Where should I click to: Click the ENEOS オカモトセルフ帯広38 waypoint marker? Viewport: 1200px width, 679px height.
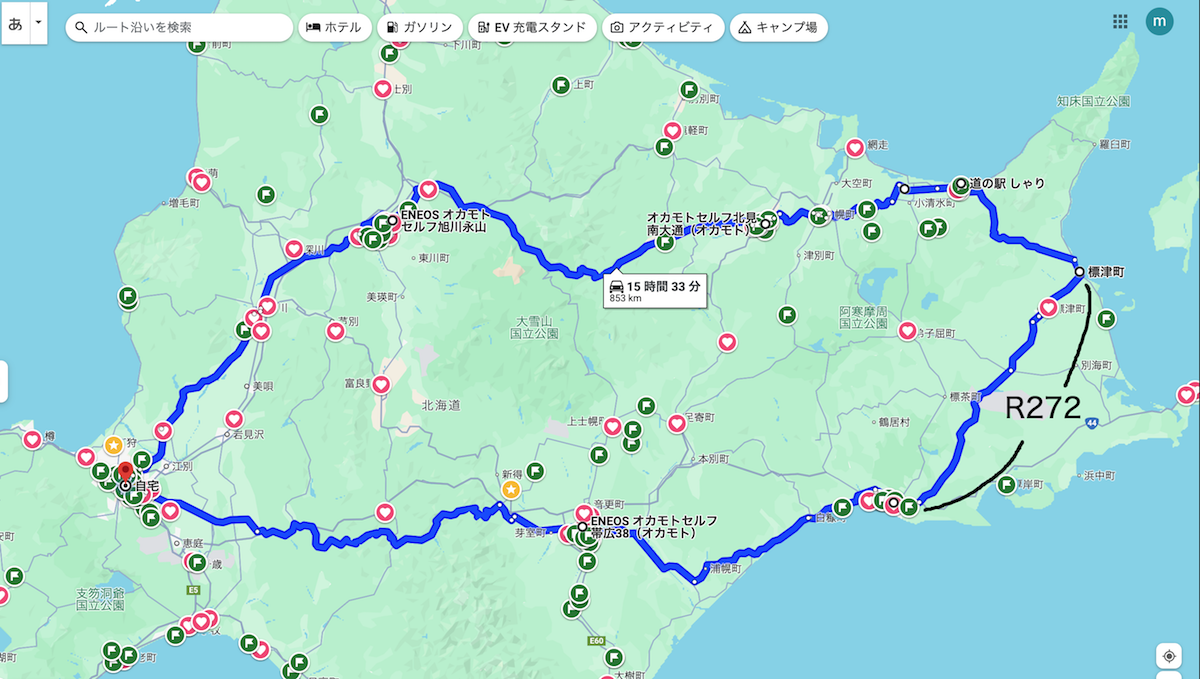(x=582, y=526)
